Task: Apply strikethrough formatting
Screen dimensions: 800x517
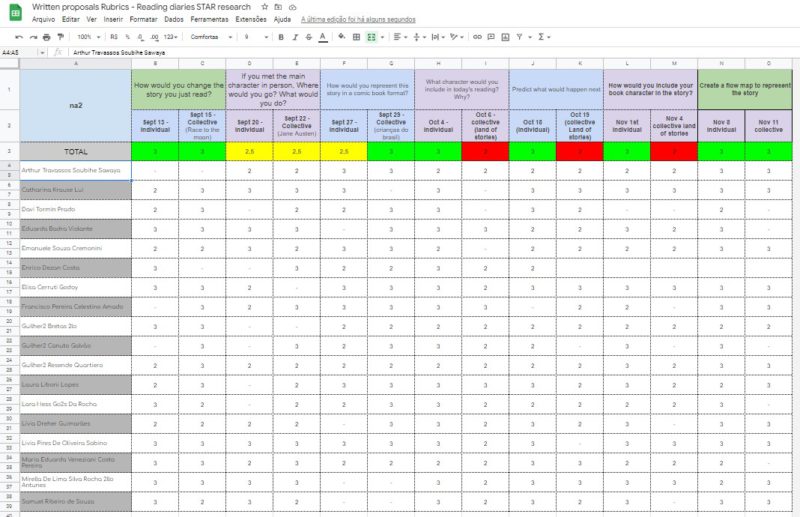Action: [x=308, y=37]
